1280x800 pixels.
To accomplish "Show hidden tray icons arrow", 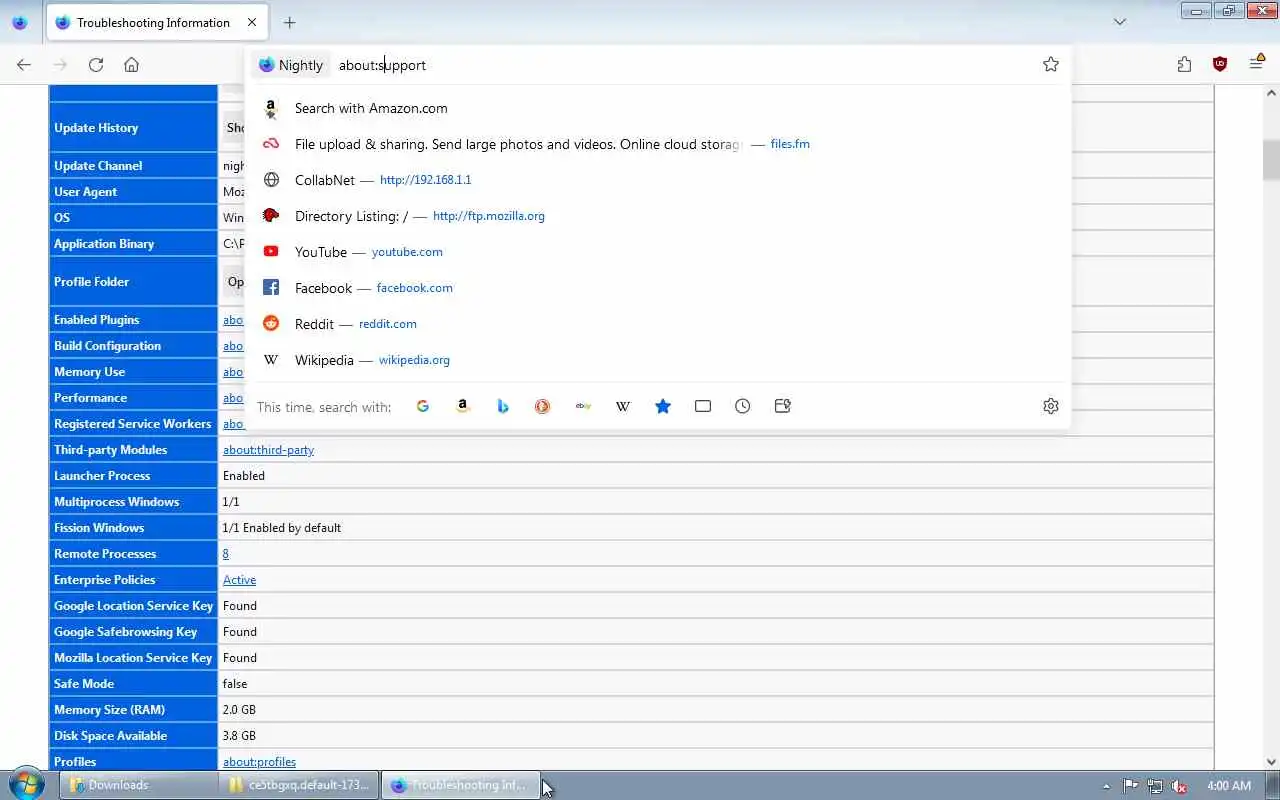I will [1106, 786].
